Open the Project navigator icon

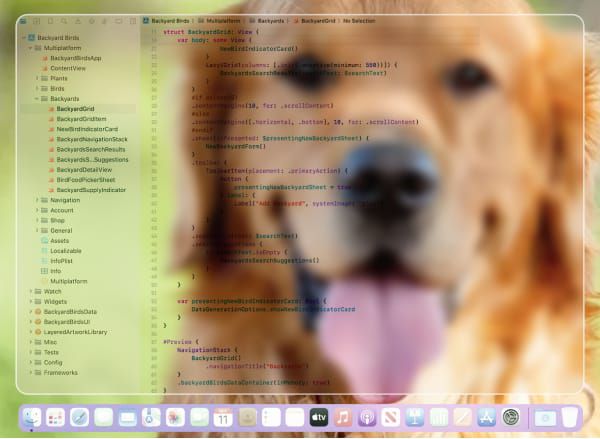pyautogui.click(x=23, y=21)
